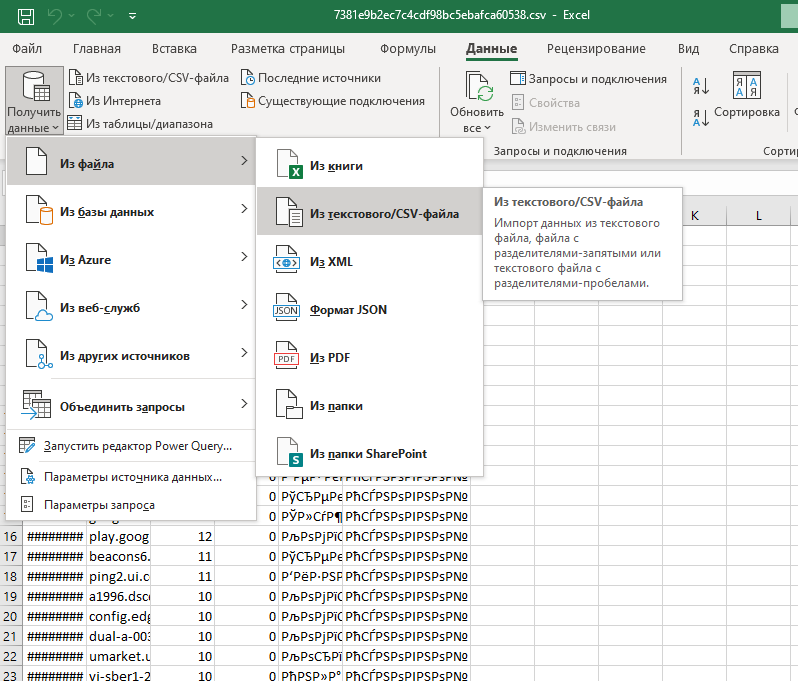
Task: Expand 'Из других источников' submenu arrow
Action: pyautogui.click(x=243, y=353)
